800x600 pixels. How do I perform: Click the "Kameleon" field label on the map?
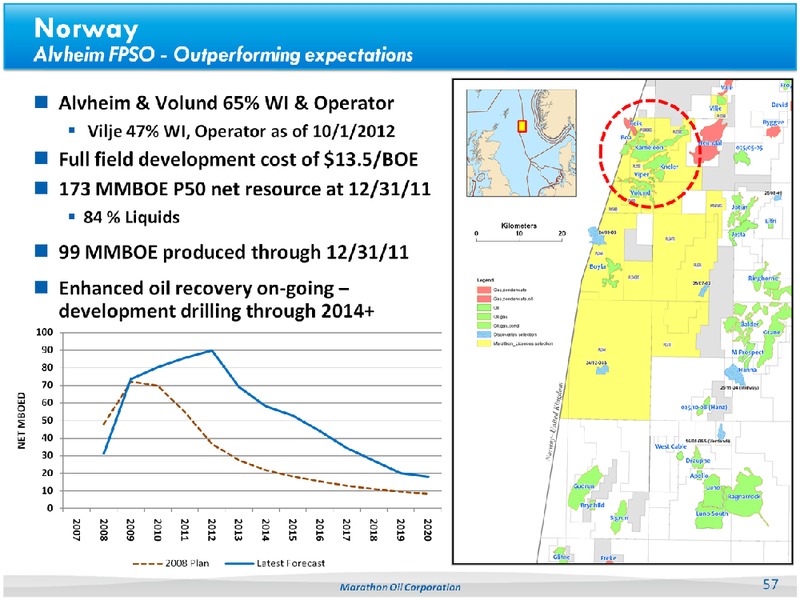[x=650, y=147]
